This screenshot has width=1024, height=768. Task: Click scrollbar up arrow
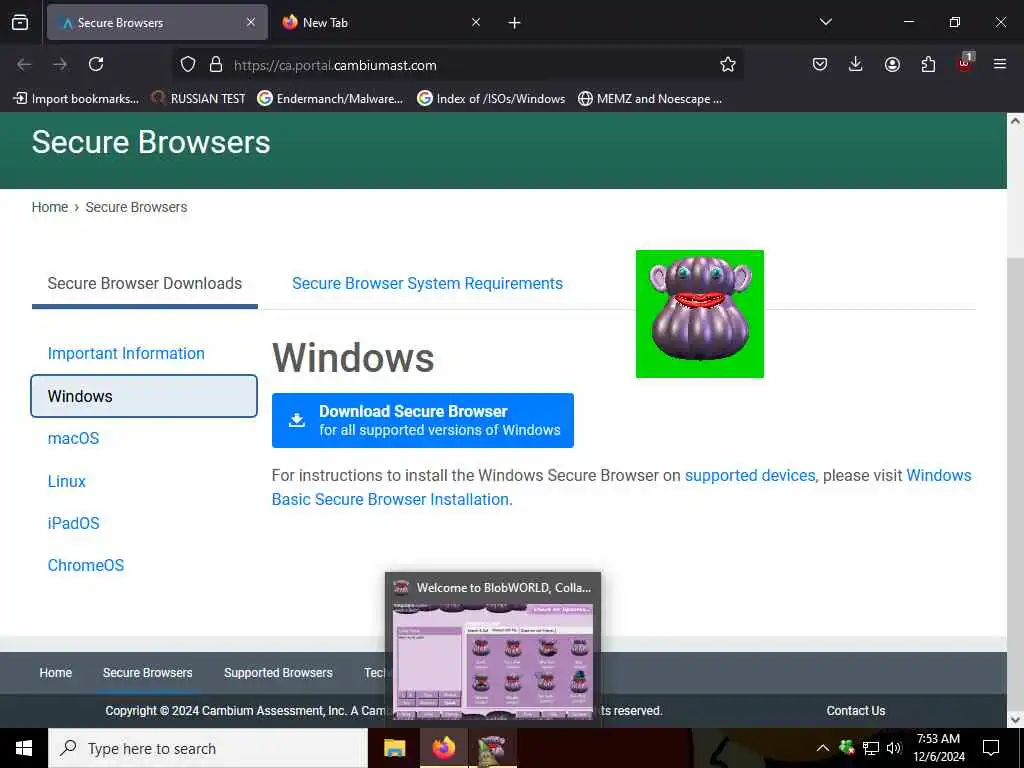click(x=1015, y=120)
